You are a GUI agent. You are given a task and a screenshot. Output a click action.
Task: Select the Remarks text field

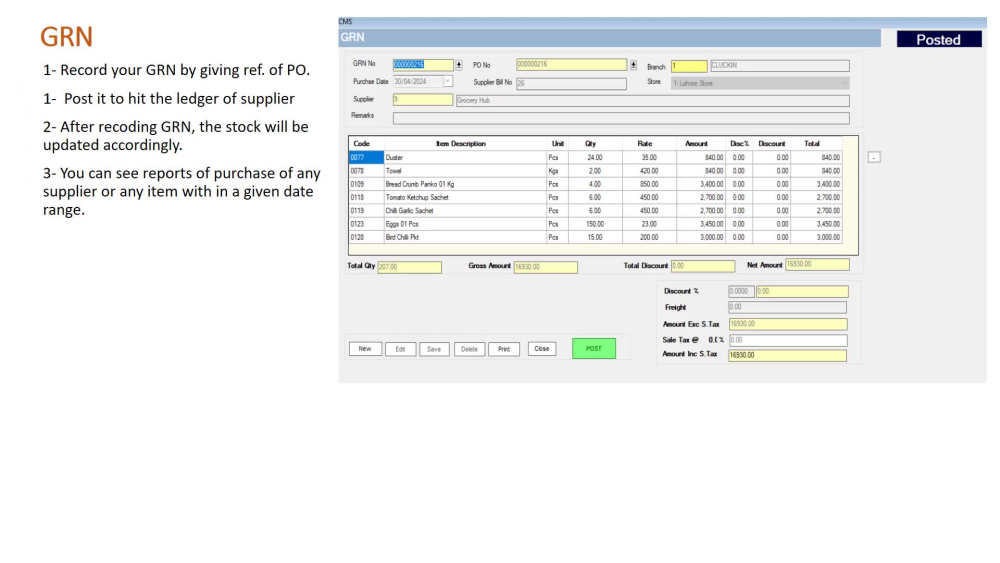[x=621, y=118]
